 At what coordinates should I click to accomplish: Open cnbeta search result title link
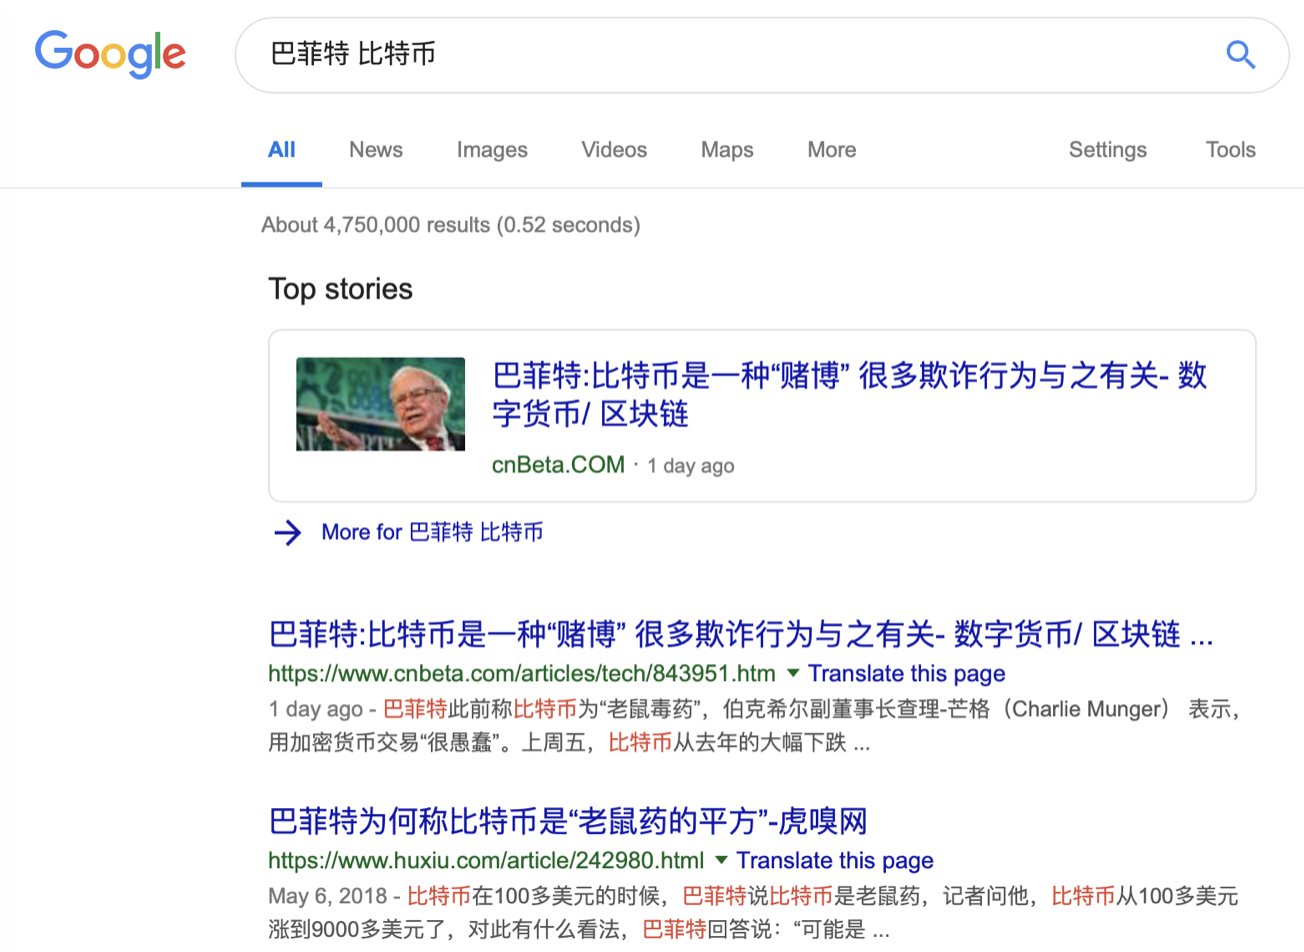(741, 634)
